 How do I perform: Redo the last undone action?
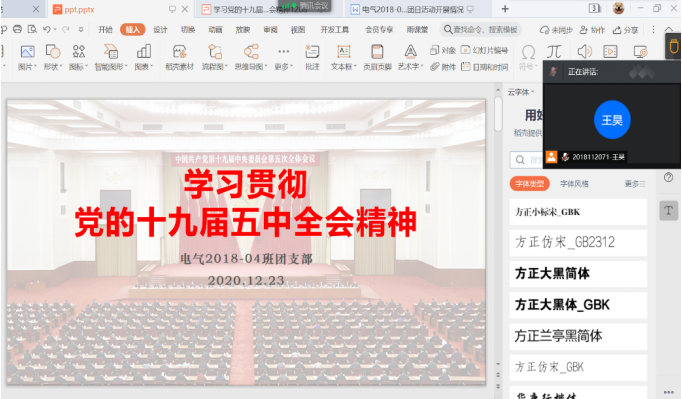(66, 29)
